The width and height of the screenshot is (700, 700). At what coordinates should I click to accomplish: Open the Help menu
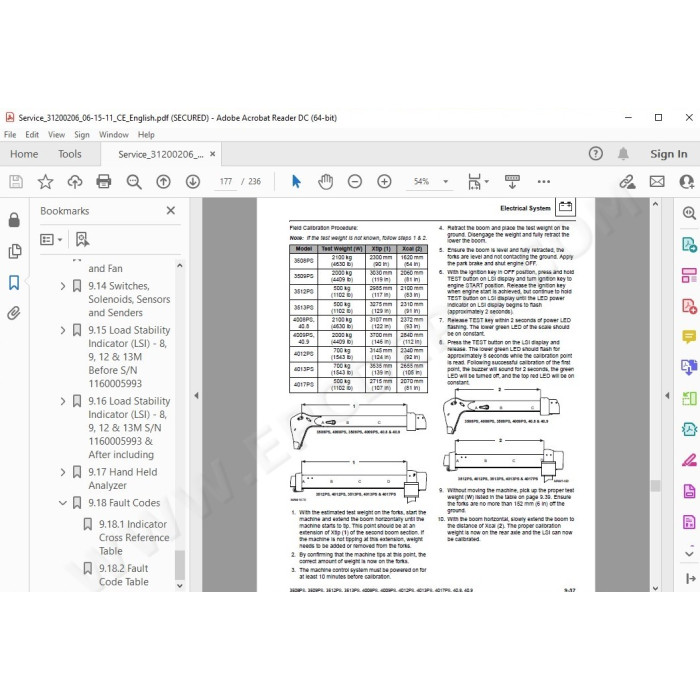[146, 134]
